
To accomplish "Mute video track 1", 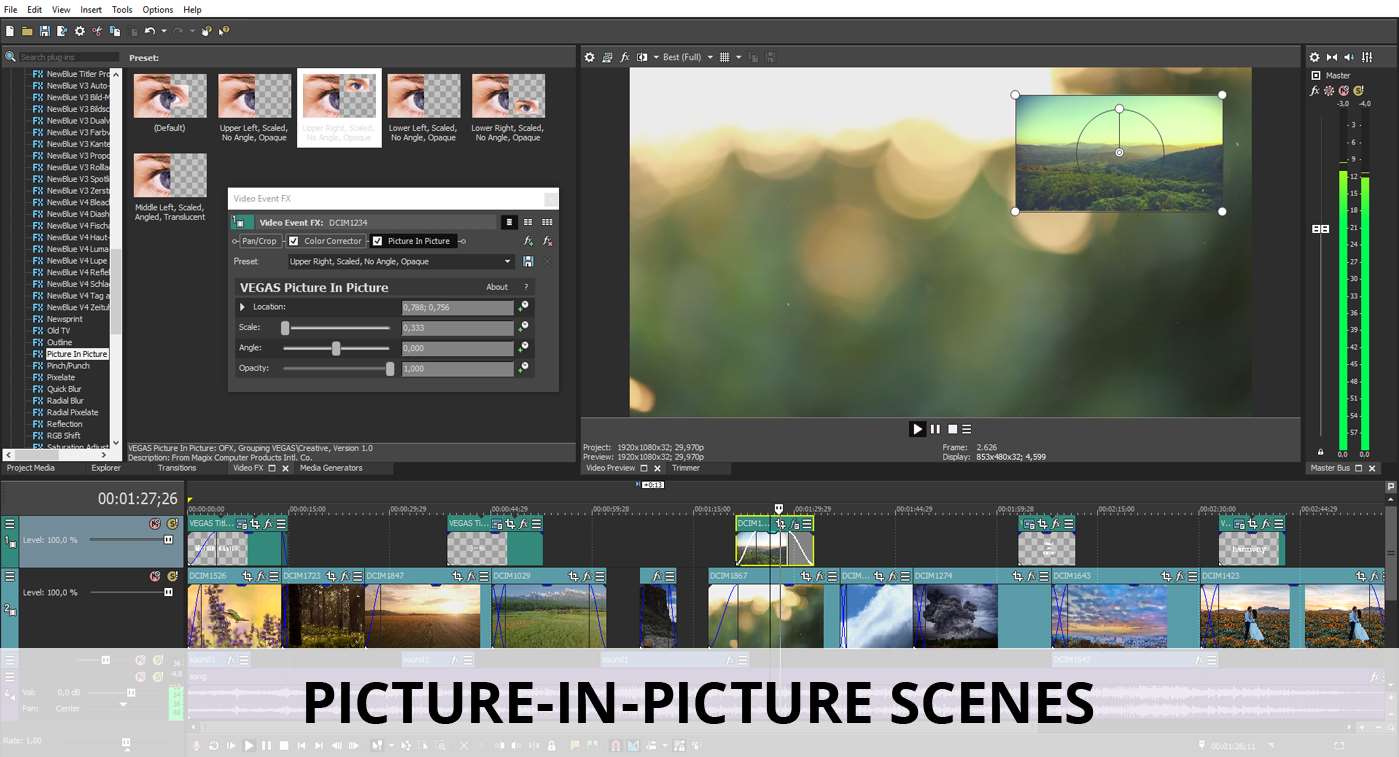I will click(x=155, y=523).
